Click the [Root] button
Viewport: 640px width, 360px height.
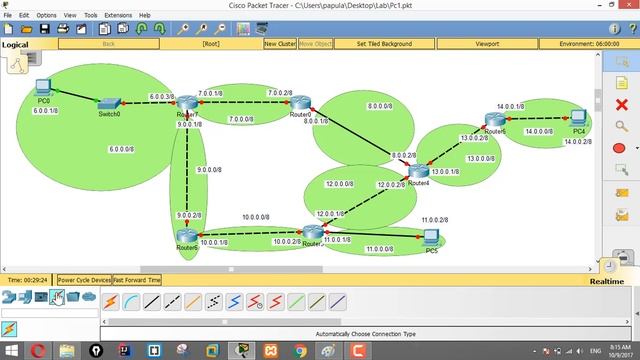[x=211, y=44]
